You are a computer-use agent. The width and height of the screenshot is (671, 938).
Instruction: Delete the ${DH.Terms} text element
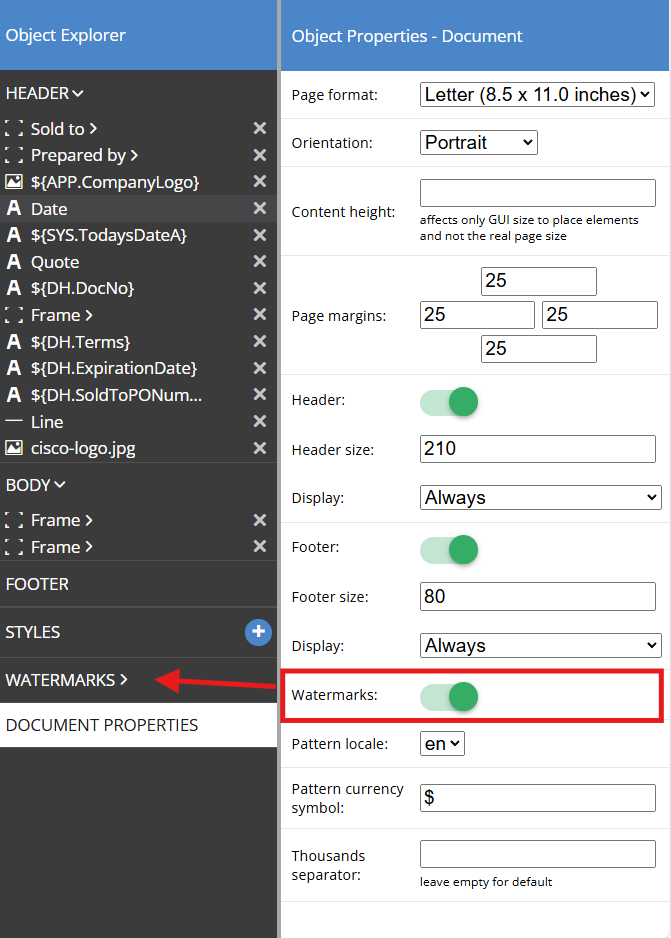point(259,342)
